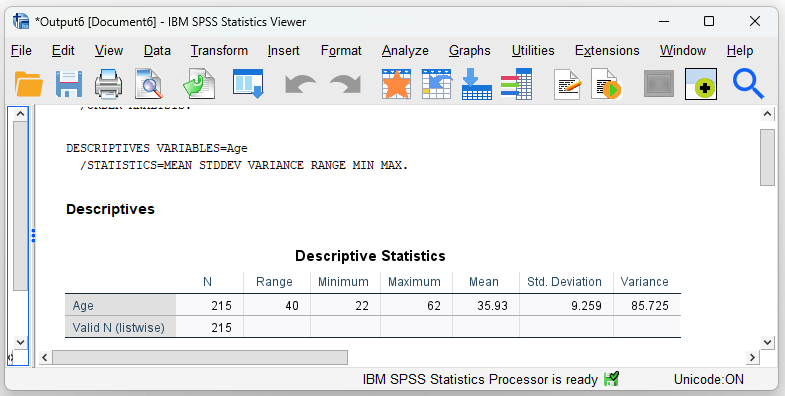The height and width of the screenshot is (396, 785).
Task: Undo the last action
Action: (300, 84)
